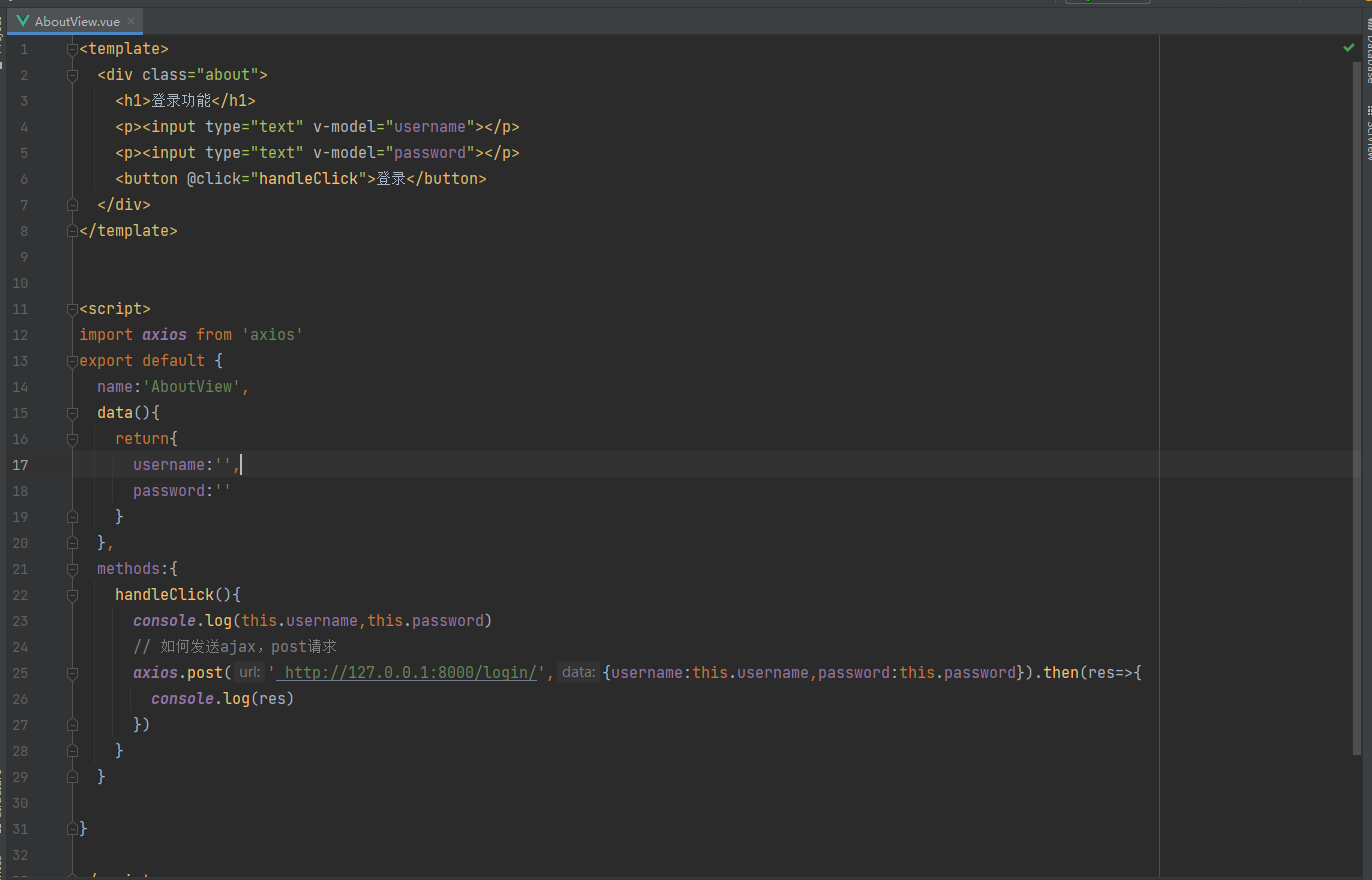Collapse the div class about block
Screen dimensions: 1372x880
pos(72,75)
